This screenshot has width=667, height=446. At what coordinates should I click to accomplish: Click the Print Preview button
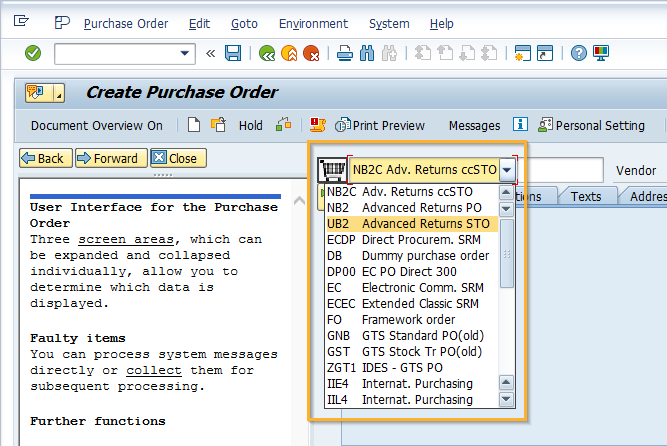click(x=380, y=126)
